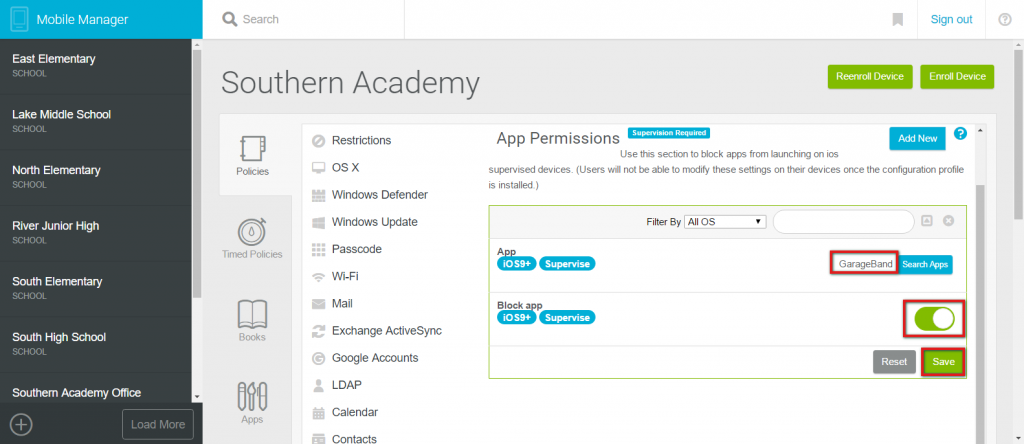1024x444 pixels.
Task: Collapse the filter panel with arrow icon
Action: [927, 221]
